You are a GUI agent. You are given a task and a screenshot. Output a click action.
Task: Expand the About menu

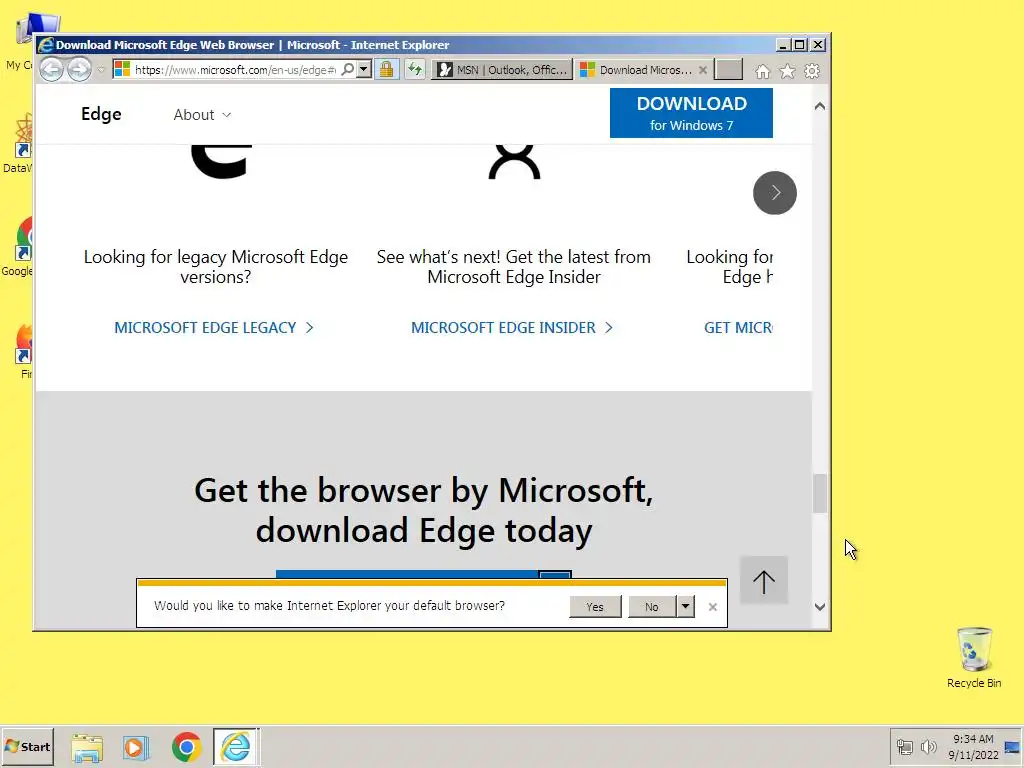(202, 115)
